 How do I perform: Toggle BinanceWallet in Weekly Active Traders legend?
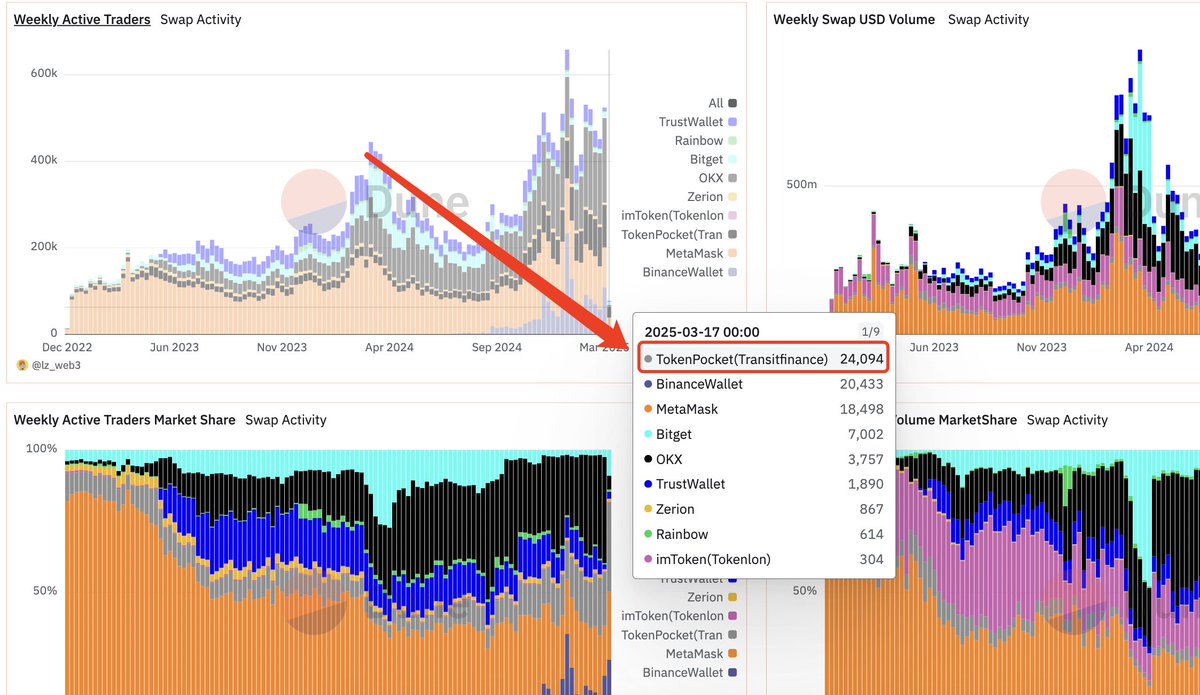690,272
